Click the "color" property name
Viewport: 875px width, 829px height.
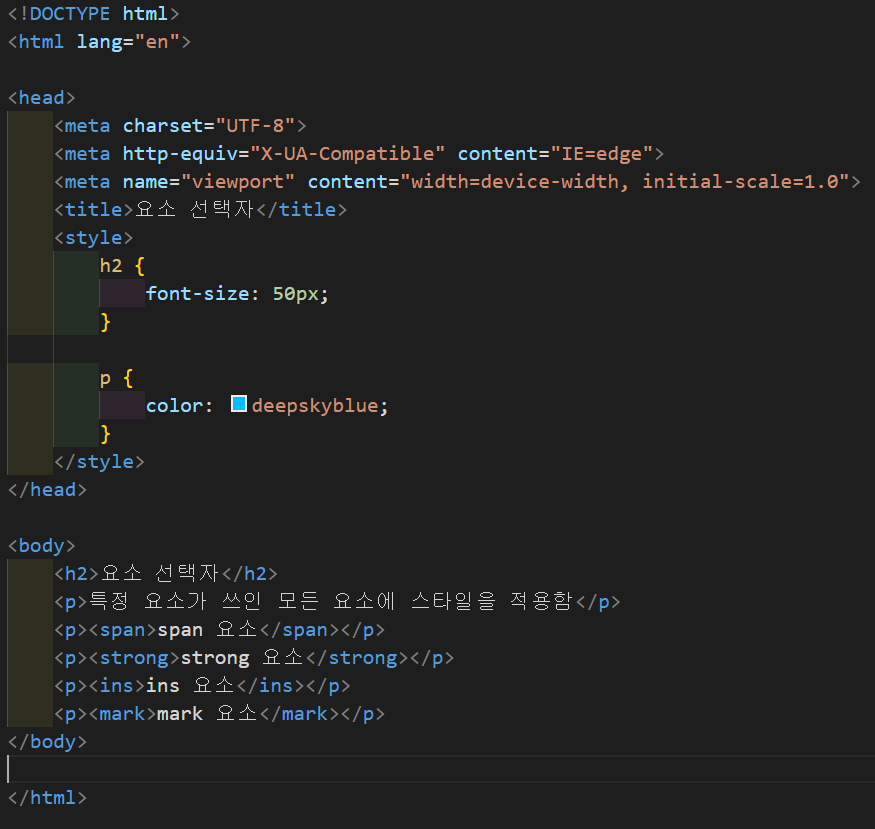[x=175, y=406]
